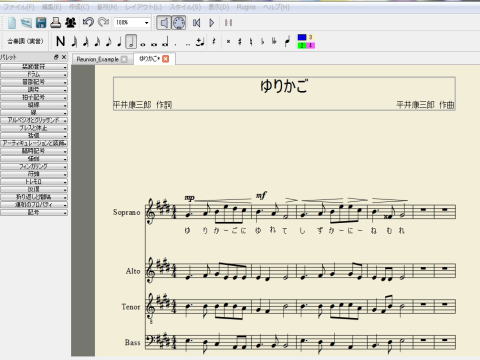This screenshot has width=480, height=360.
Task: Expand the 調号 key signature palette
Action: click(x=34, y=90)
